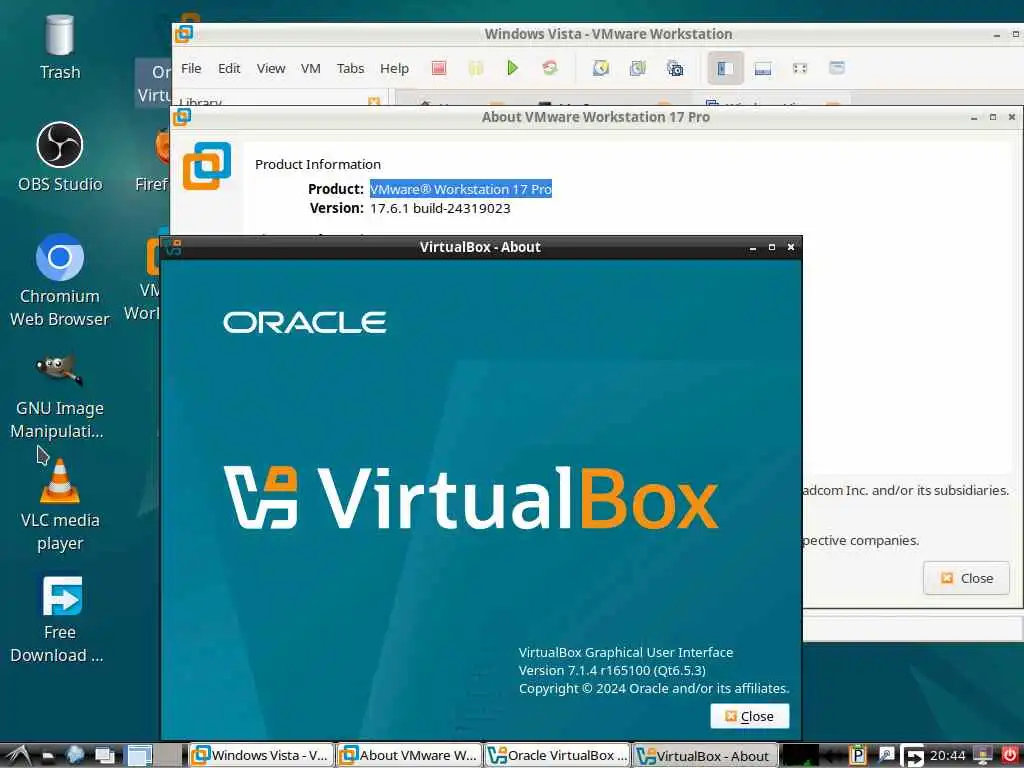Switch to About VMware W... taskbar entry
Screen dimensions: 1024x768
coord(409,756)
